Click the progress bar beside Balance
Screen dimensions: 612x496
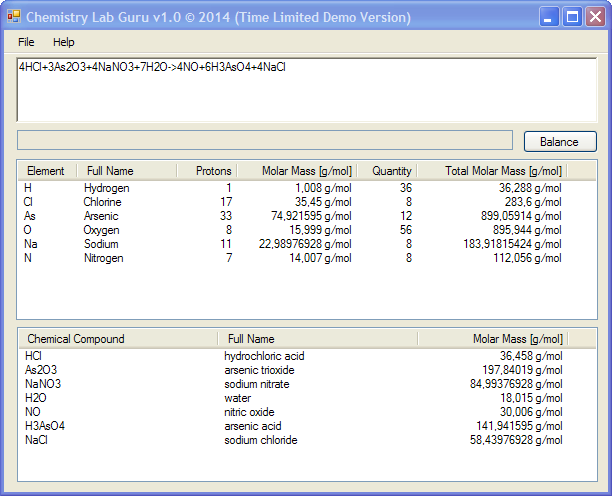265,141
